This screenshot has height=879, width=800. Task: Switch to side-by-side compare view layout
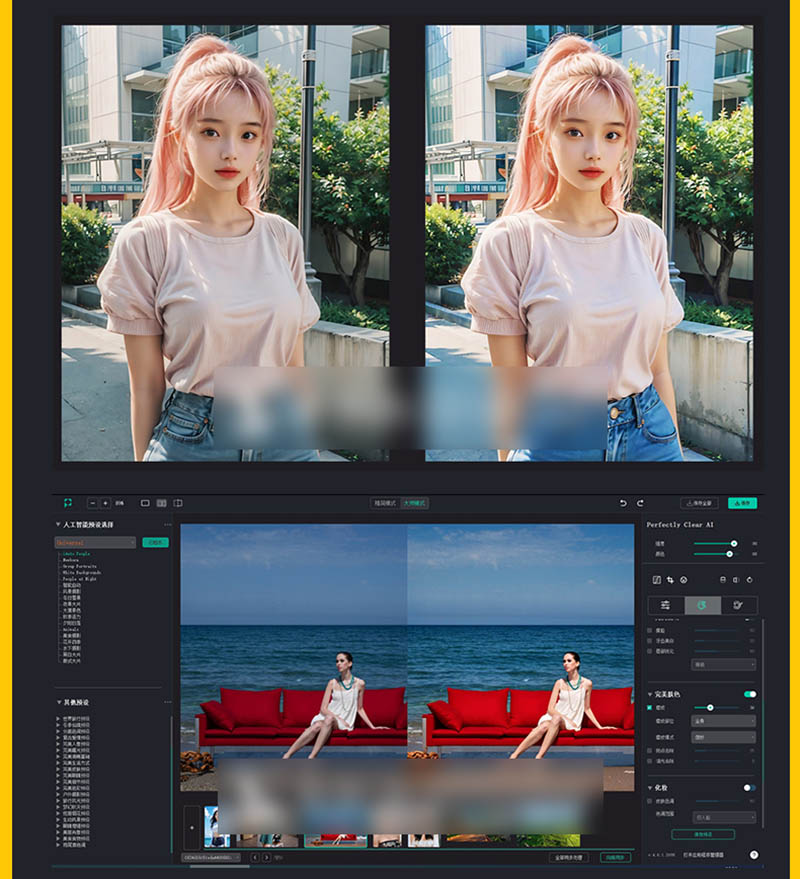click(161, 503)
